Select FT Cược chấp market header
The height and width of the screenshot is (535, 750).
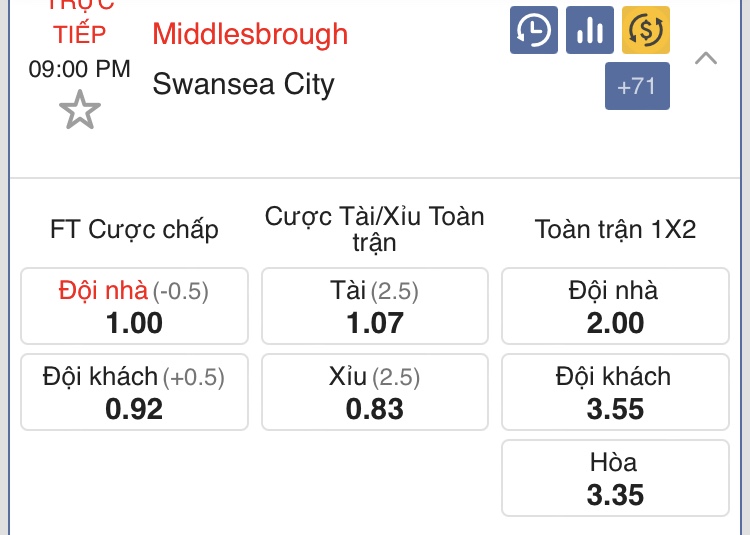coord(134,229)
